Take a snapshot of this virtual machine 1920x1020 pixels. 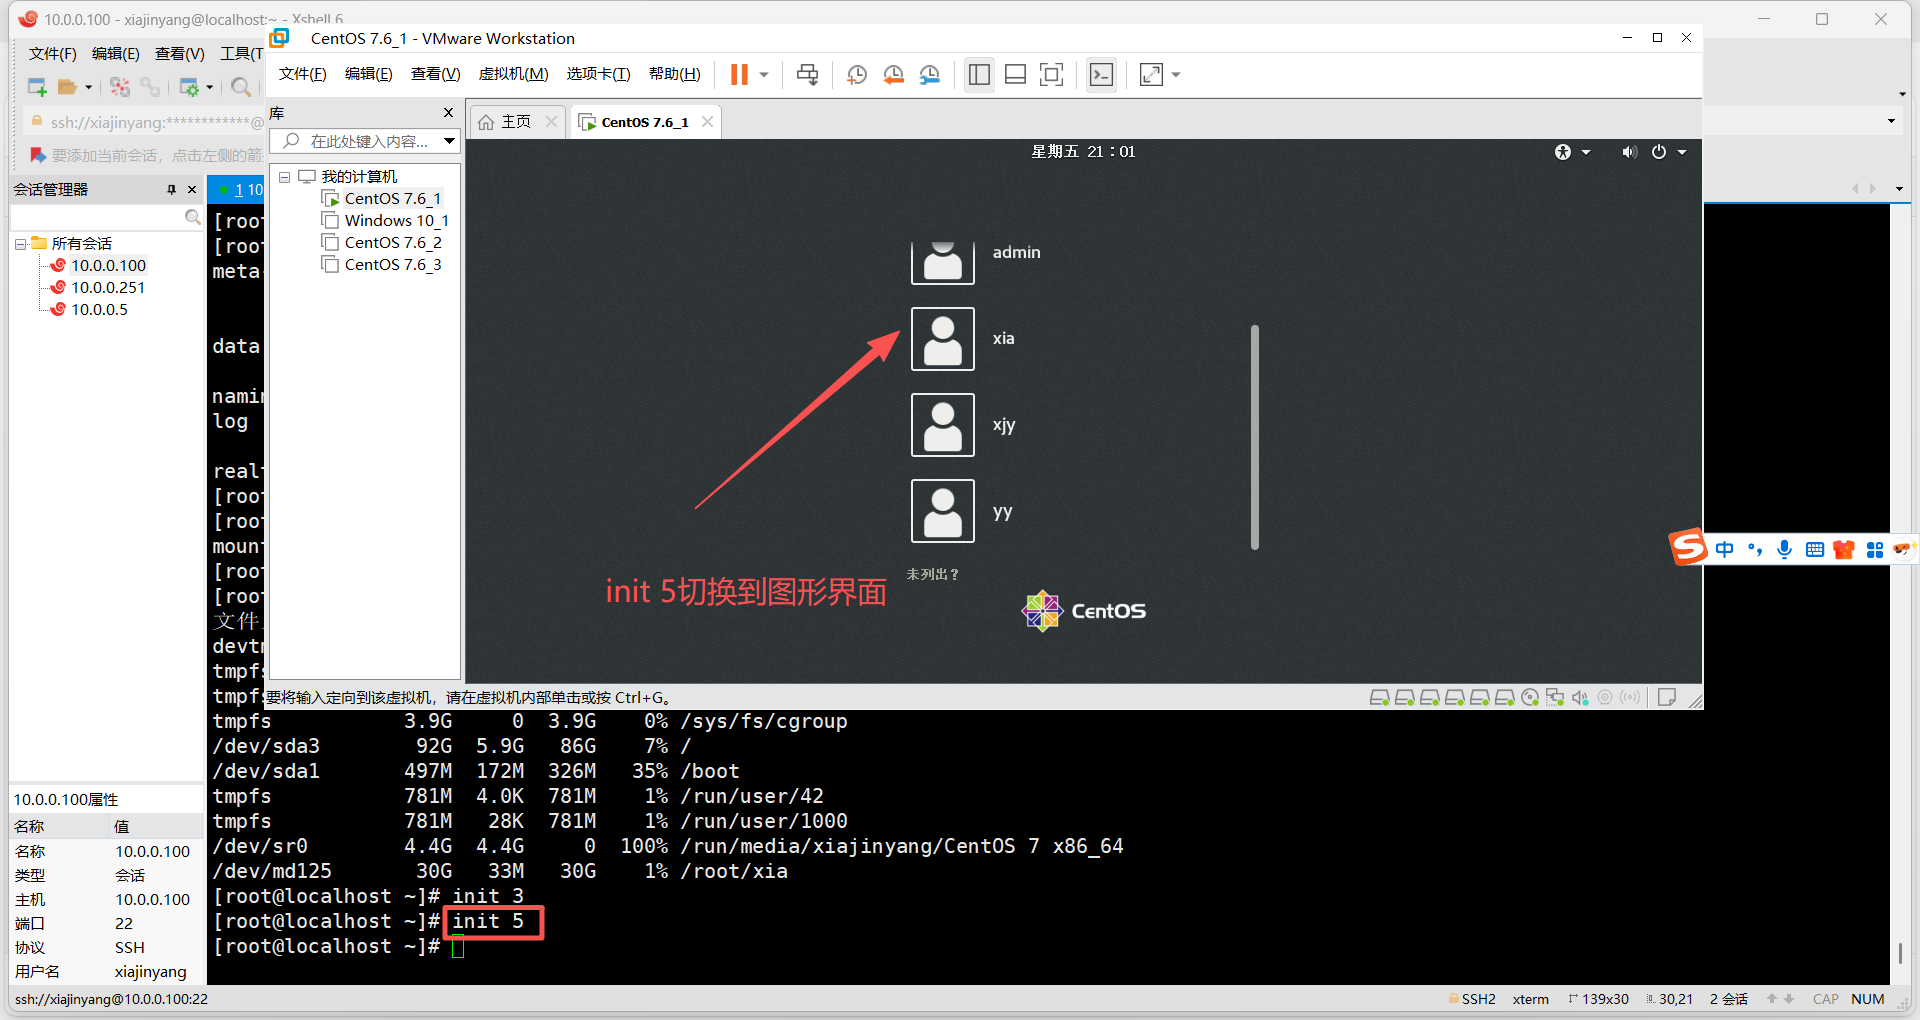point(857,75)
